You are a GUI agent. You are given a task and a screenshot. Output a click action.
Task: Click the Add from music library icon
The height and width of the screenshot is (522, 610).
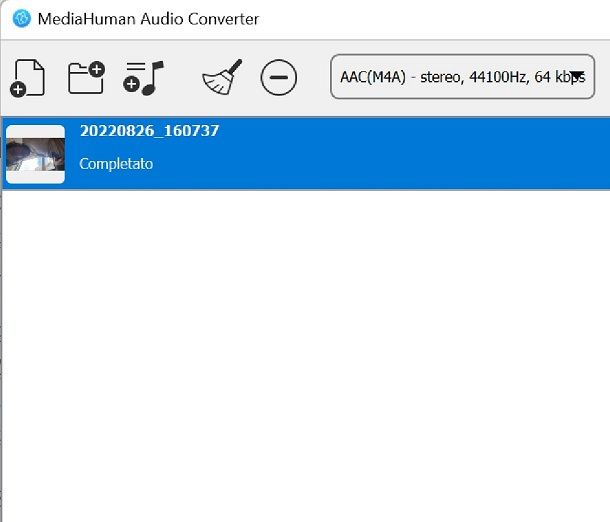click(x=144, y=78)
